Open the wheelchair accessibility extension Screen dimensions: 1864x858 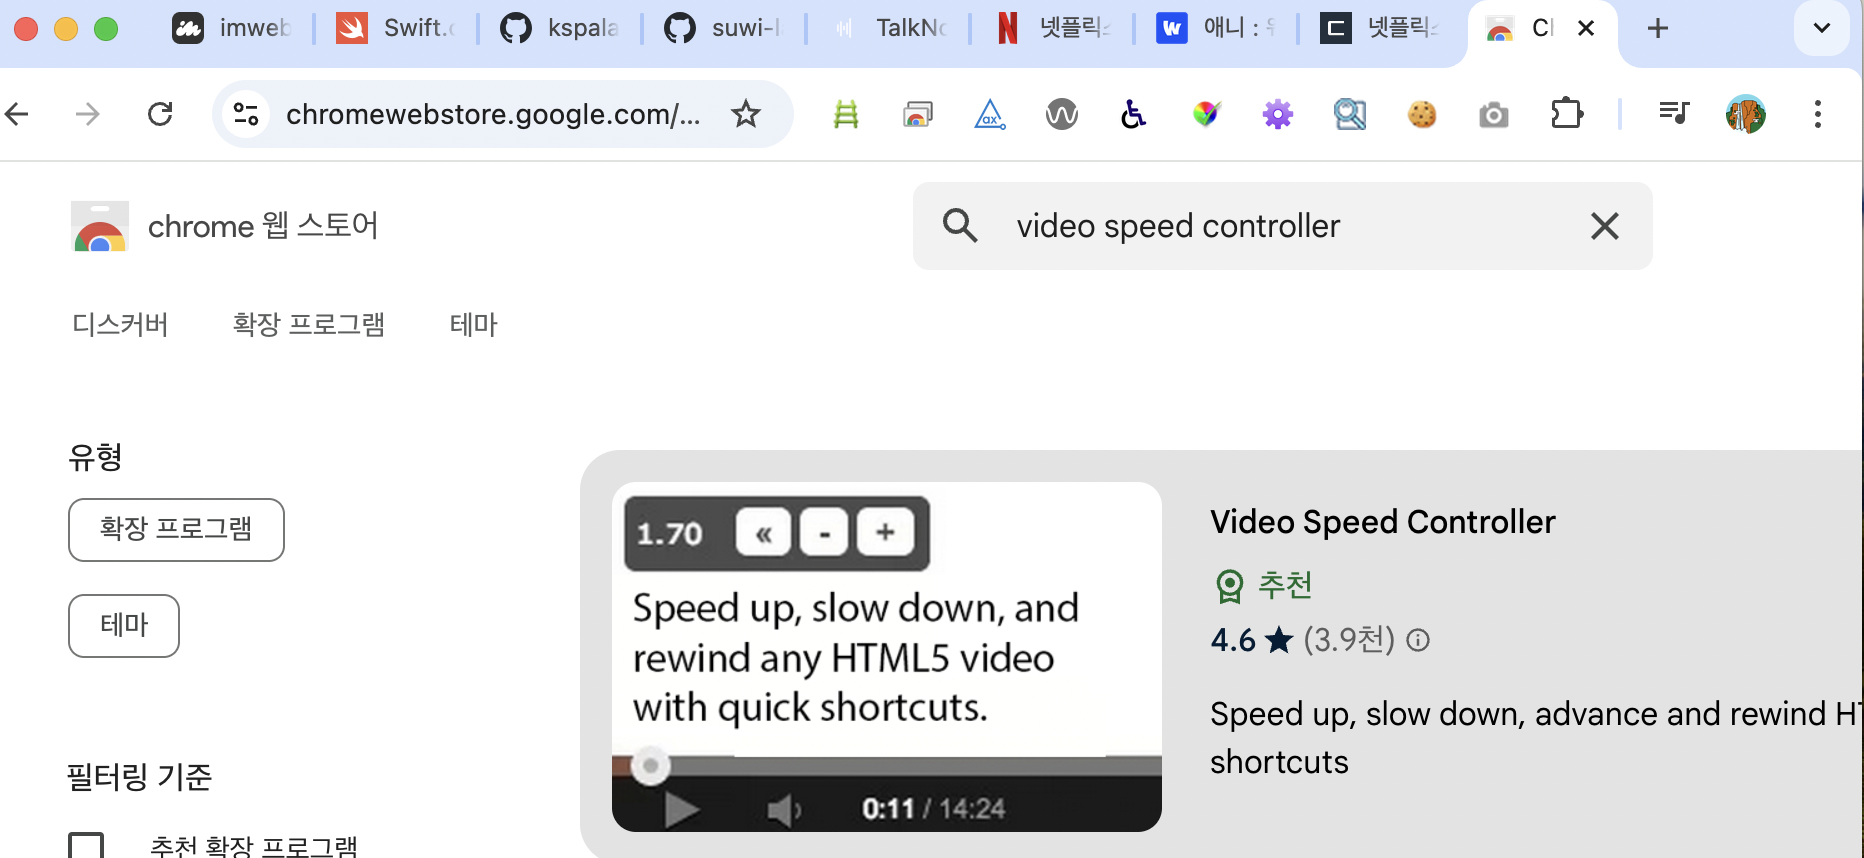(1134, 115)
